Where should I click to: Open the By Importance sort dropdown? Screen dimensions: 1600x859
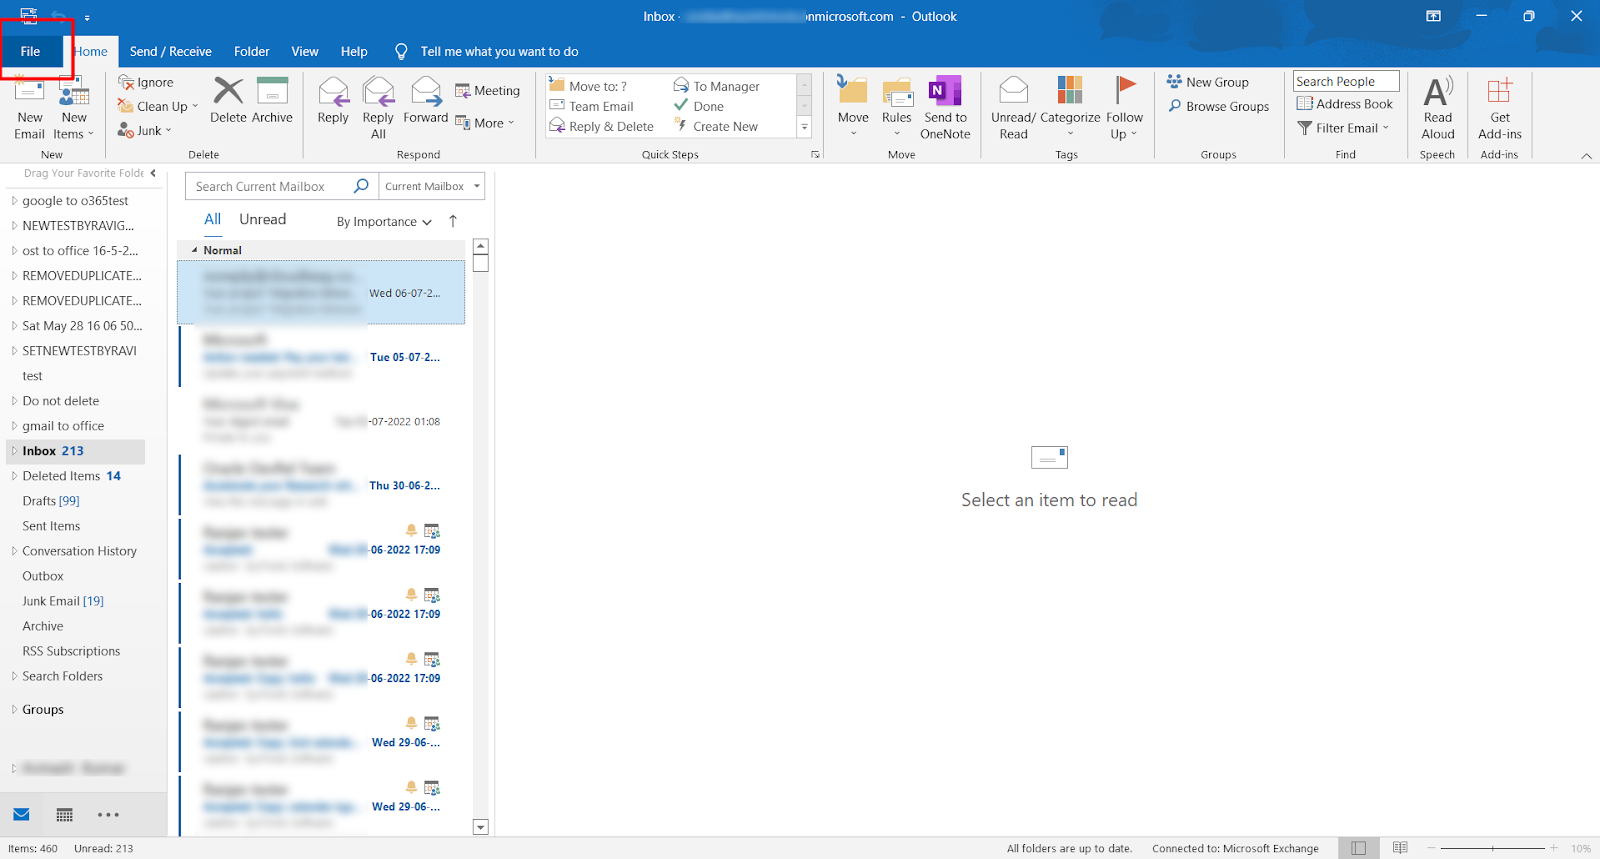click(x=384, y=222)
